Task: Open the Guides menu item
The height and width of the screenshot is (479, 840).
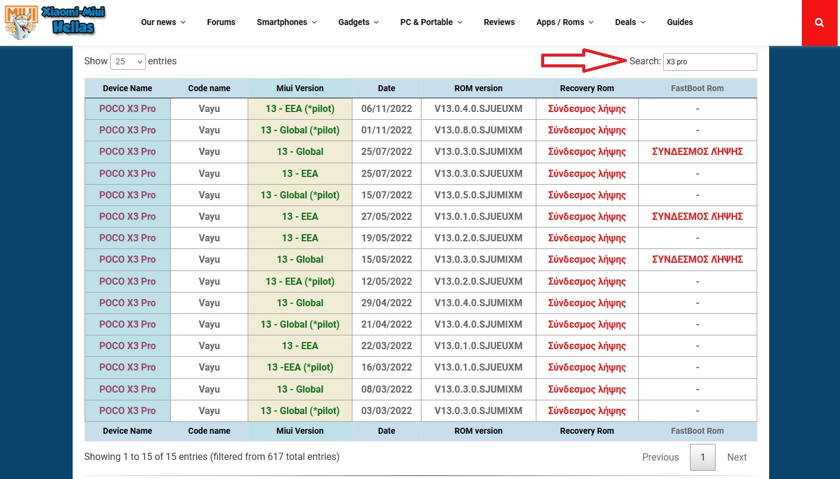Action: pos(680,22)
